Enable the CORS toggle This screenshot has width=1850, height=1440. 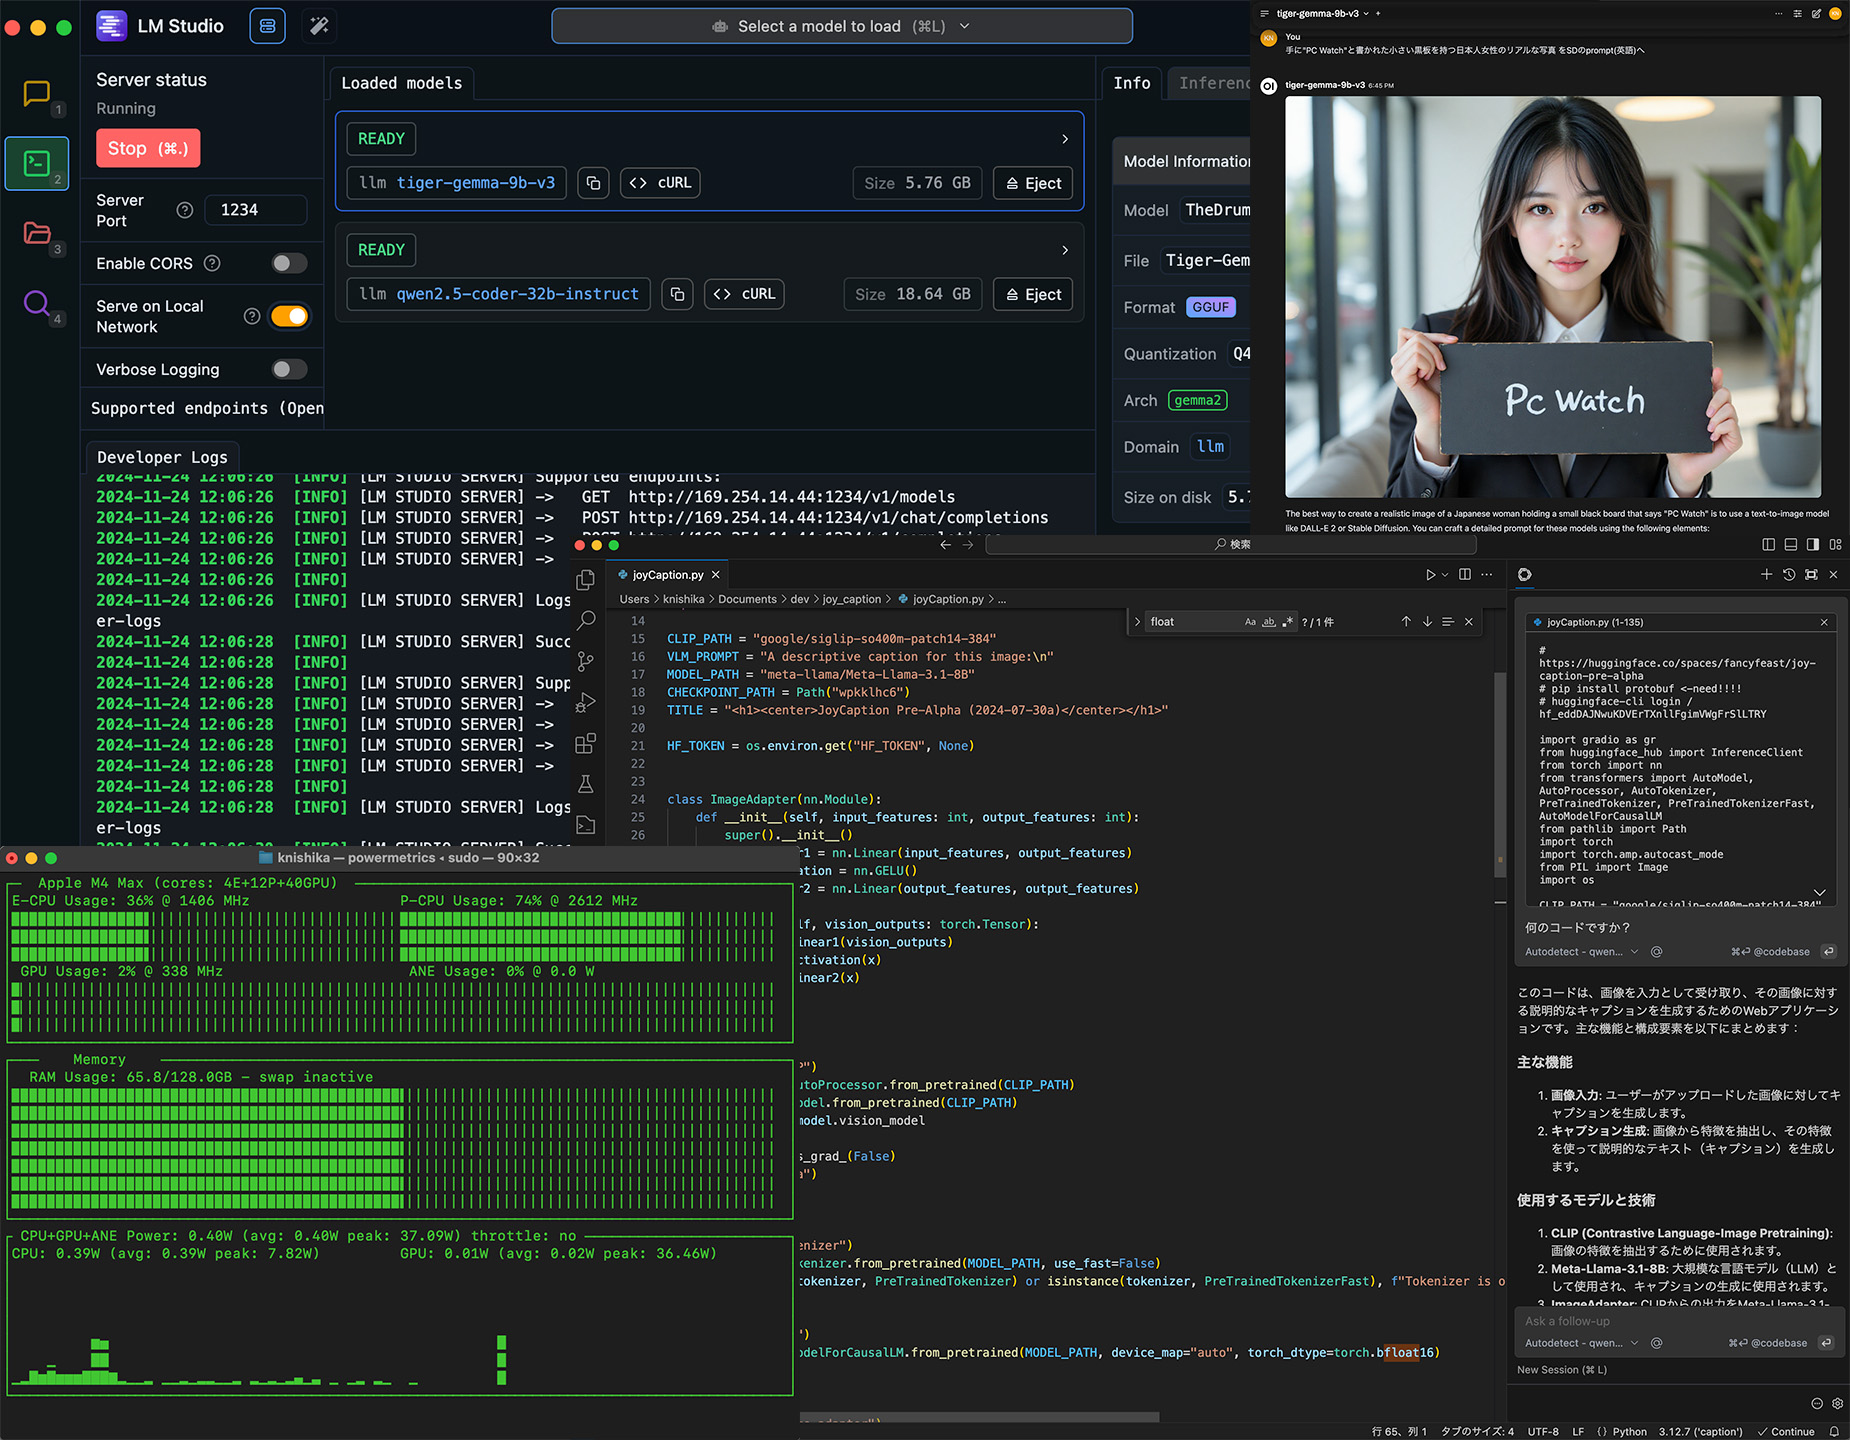coord(289,263)
